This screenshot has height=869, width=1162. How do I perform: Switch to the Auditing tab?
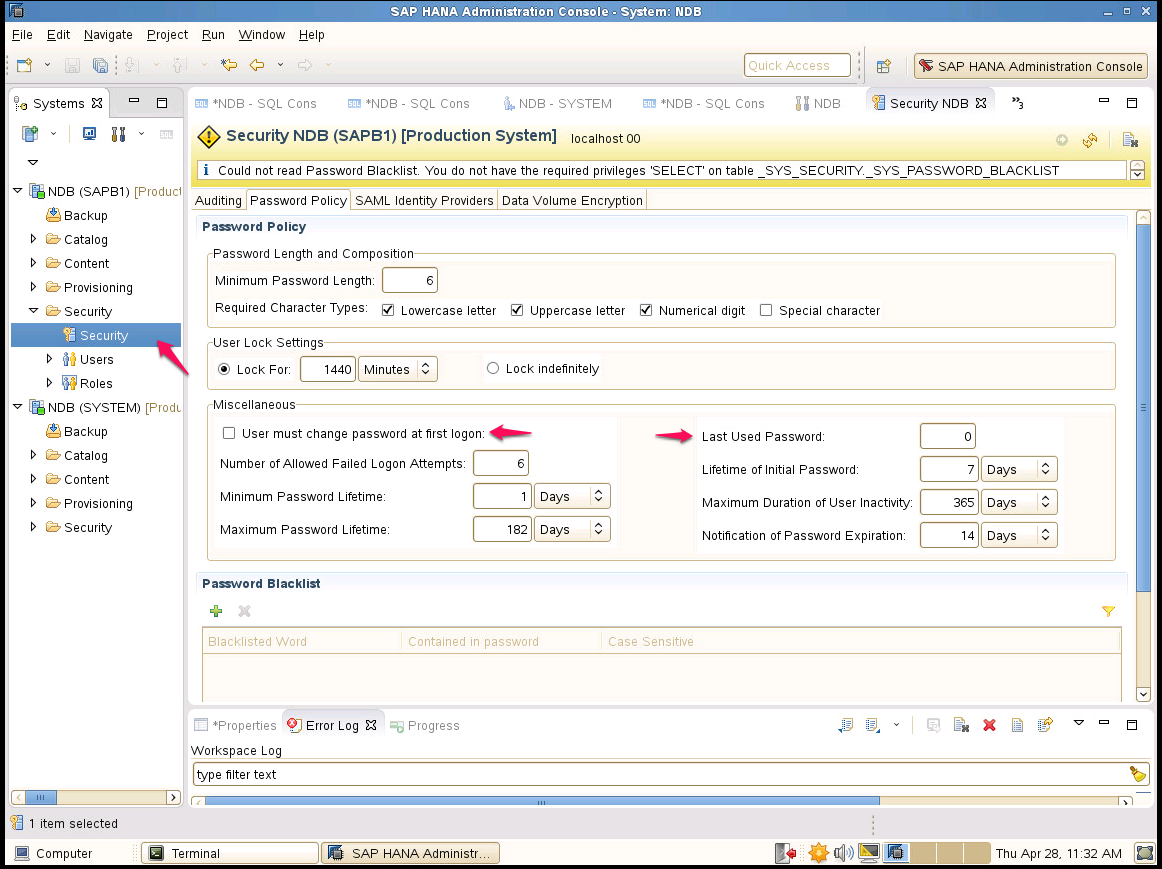point(218,200)
